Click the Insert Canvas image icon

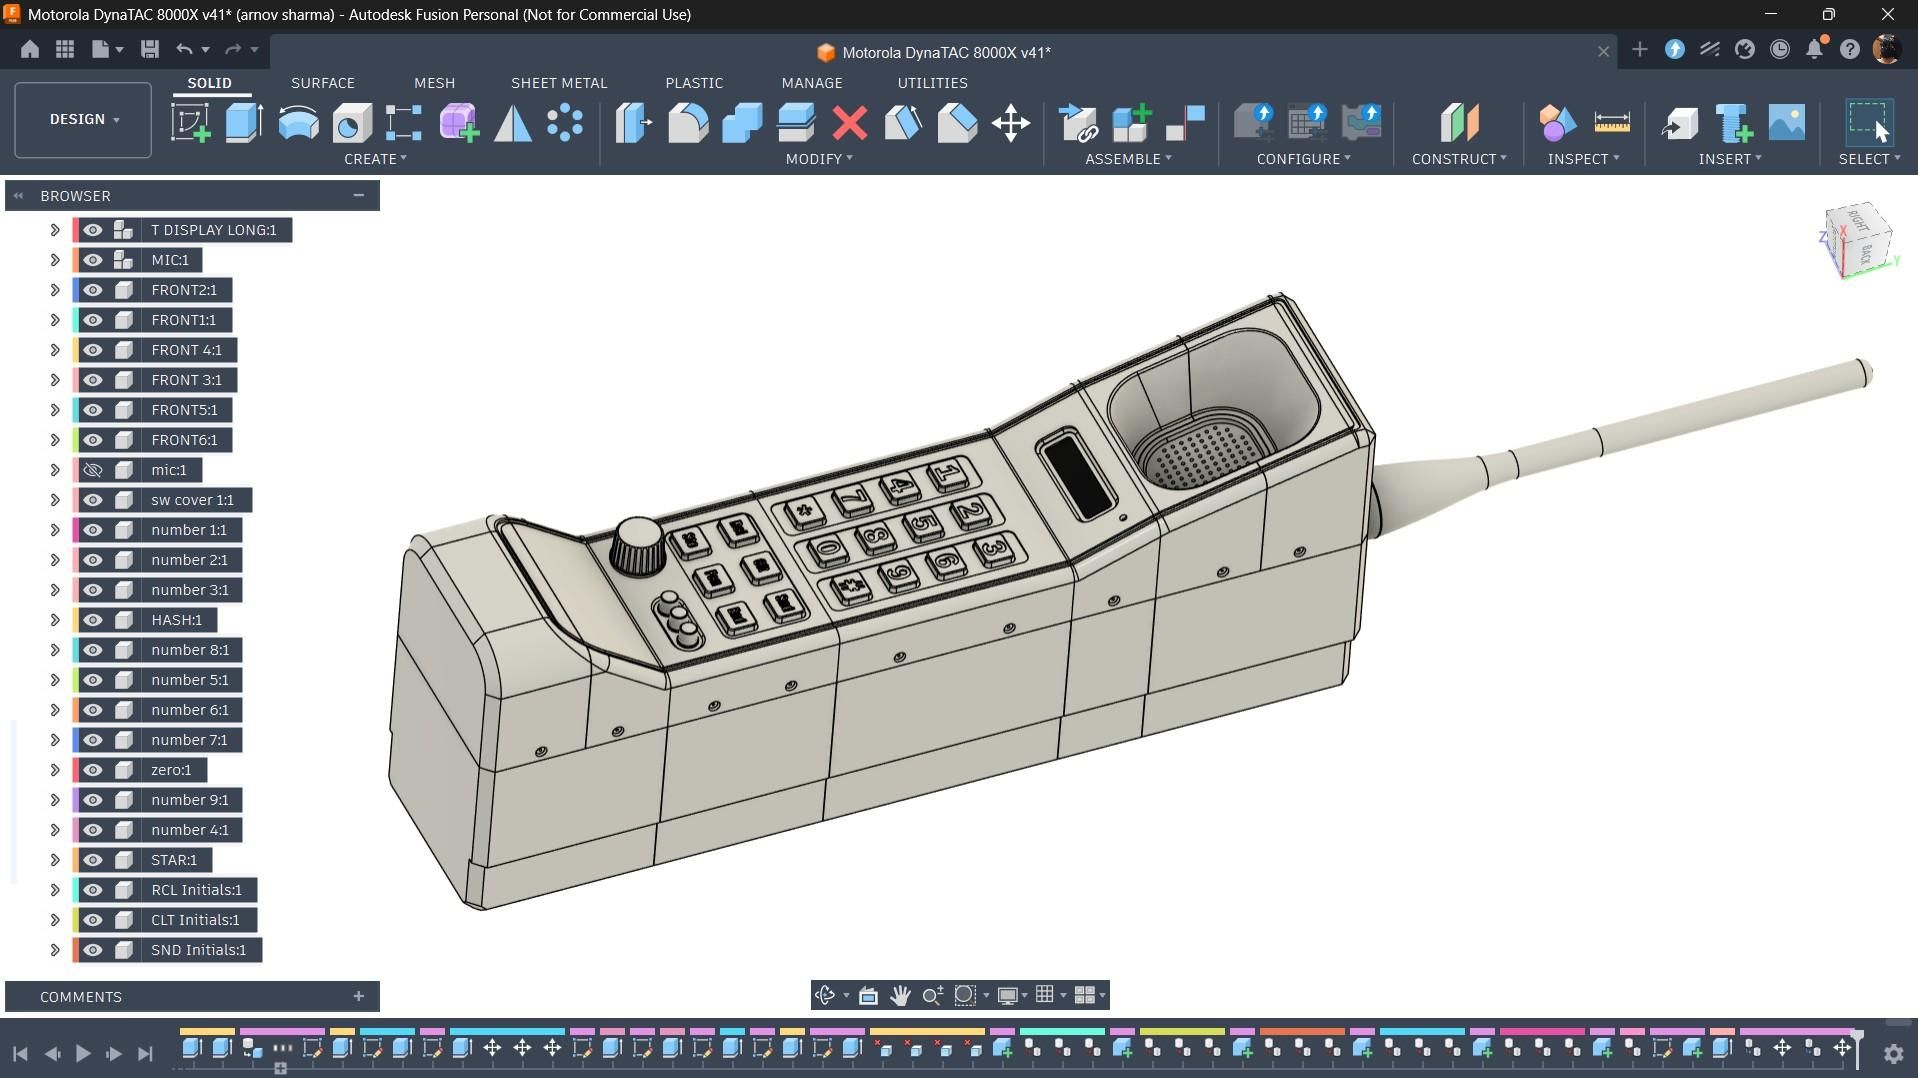[x=1787, y=123]
